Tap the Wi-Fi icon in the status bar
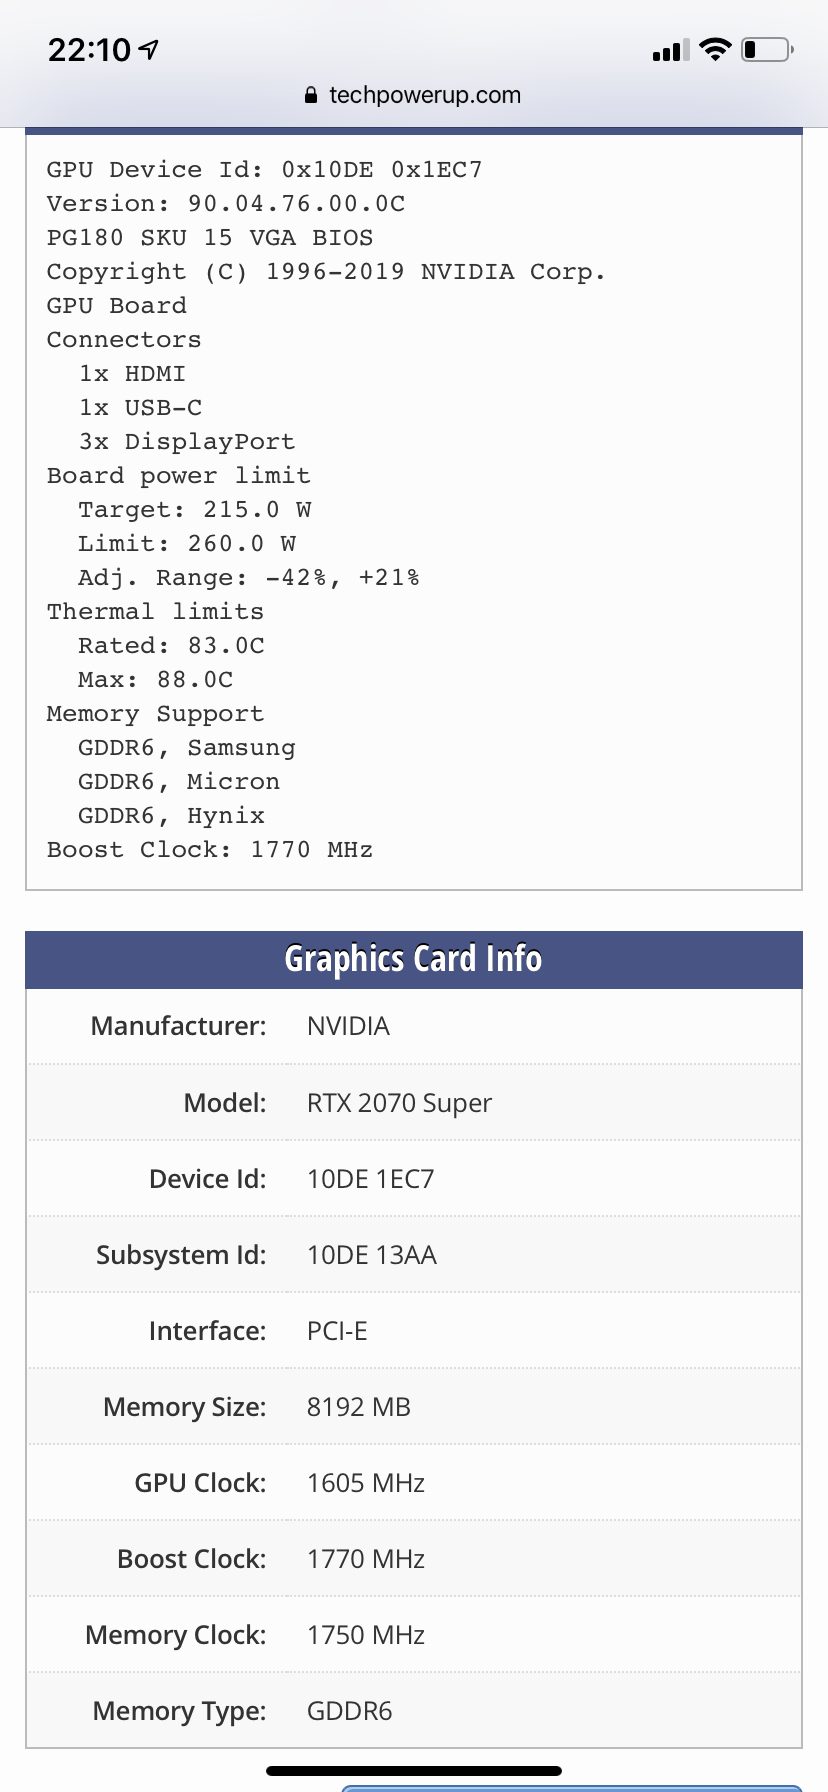828x1792 pixels. pos(714,48)
